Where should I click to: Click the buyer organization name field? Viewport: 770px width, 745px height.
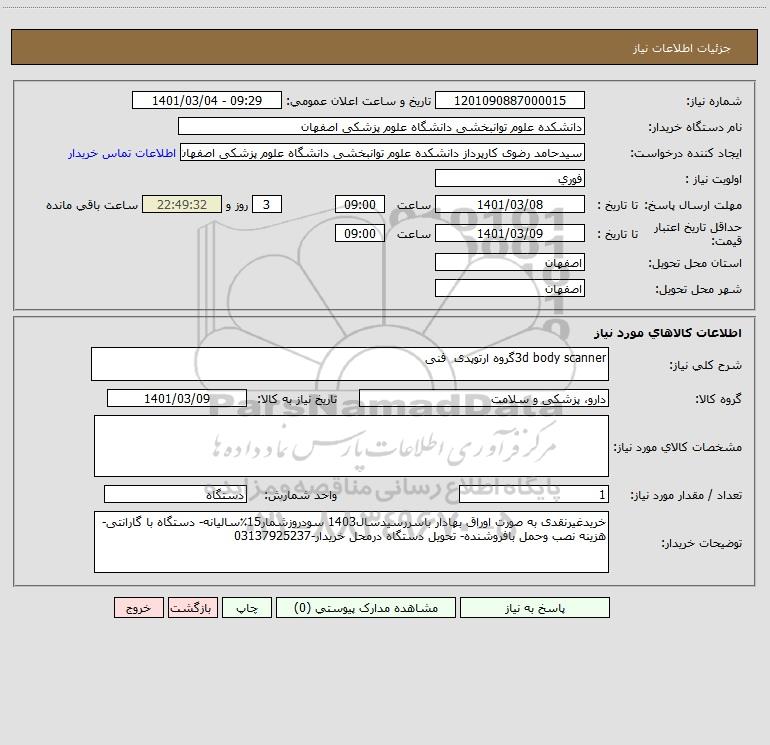[381, 126]
